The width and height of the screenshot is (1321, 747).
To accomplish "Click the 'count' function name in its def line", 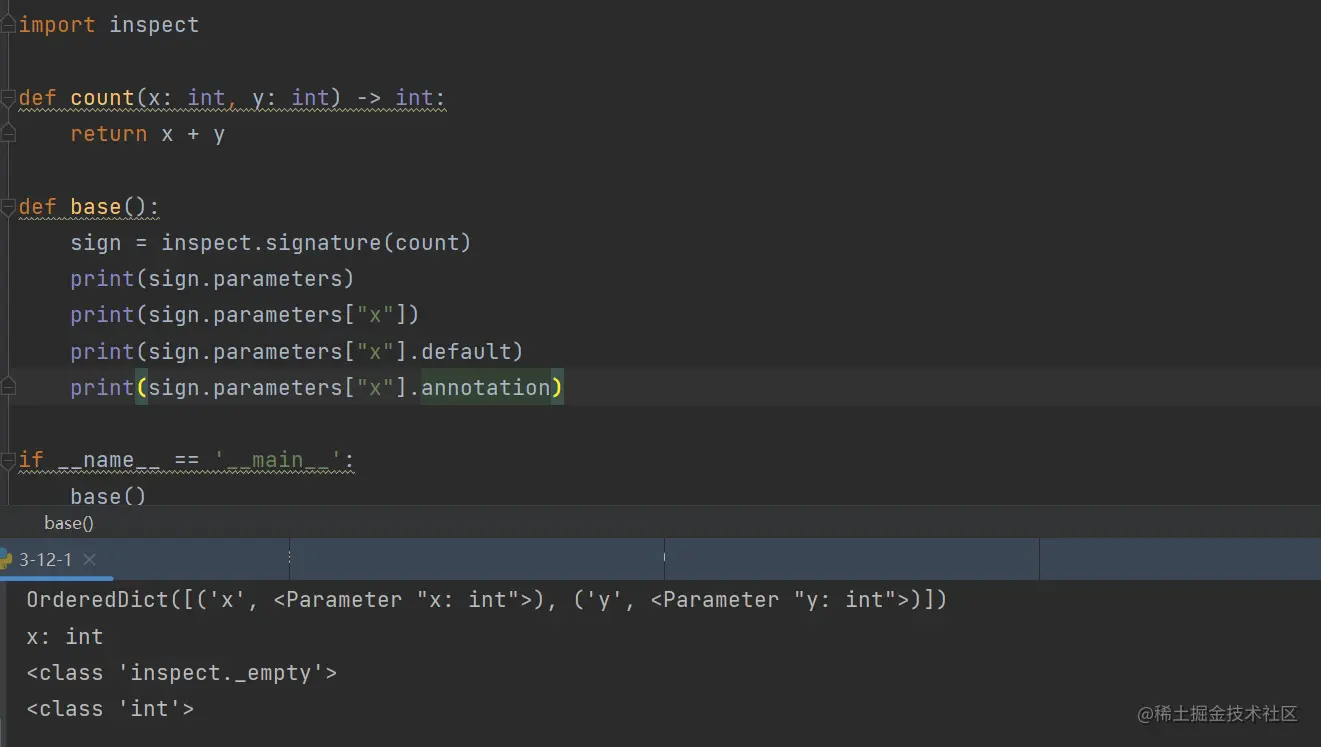I will click(102, 98).
